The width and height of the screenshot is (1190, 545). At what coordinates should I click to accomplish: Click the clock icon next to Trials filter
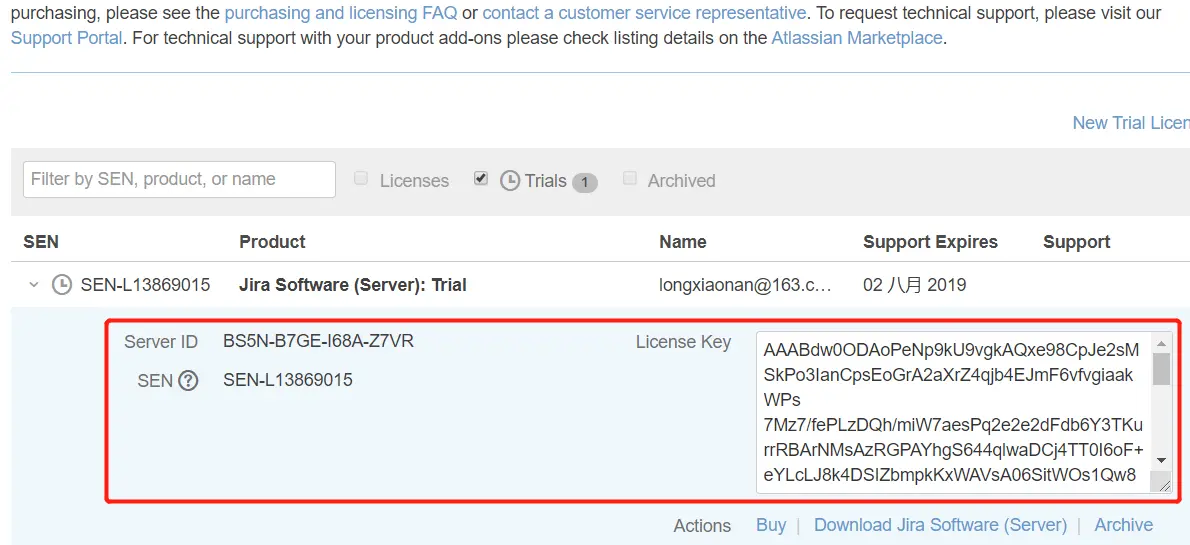coord(511,181)
